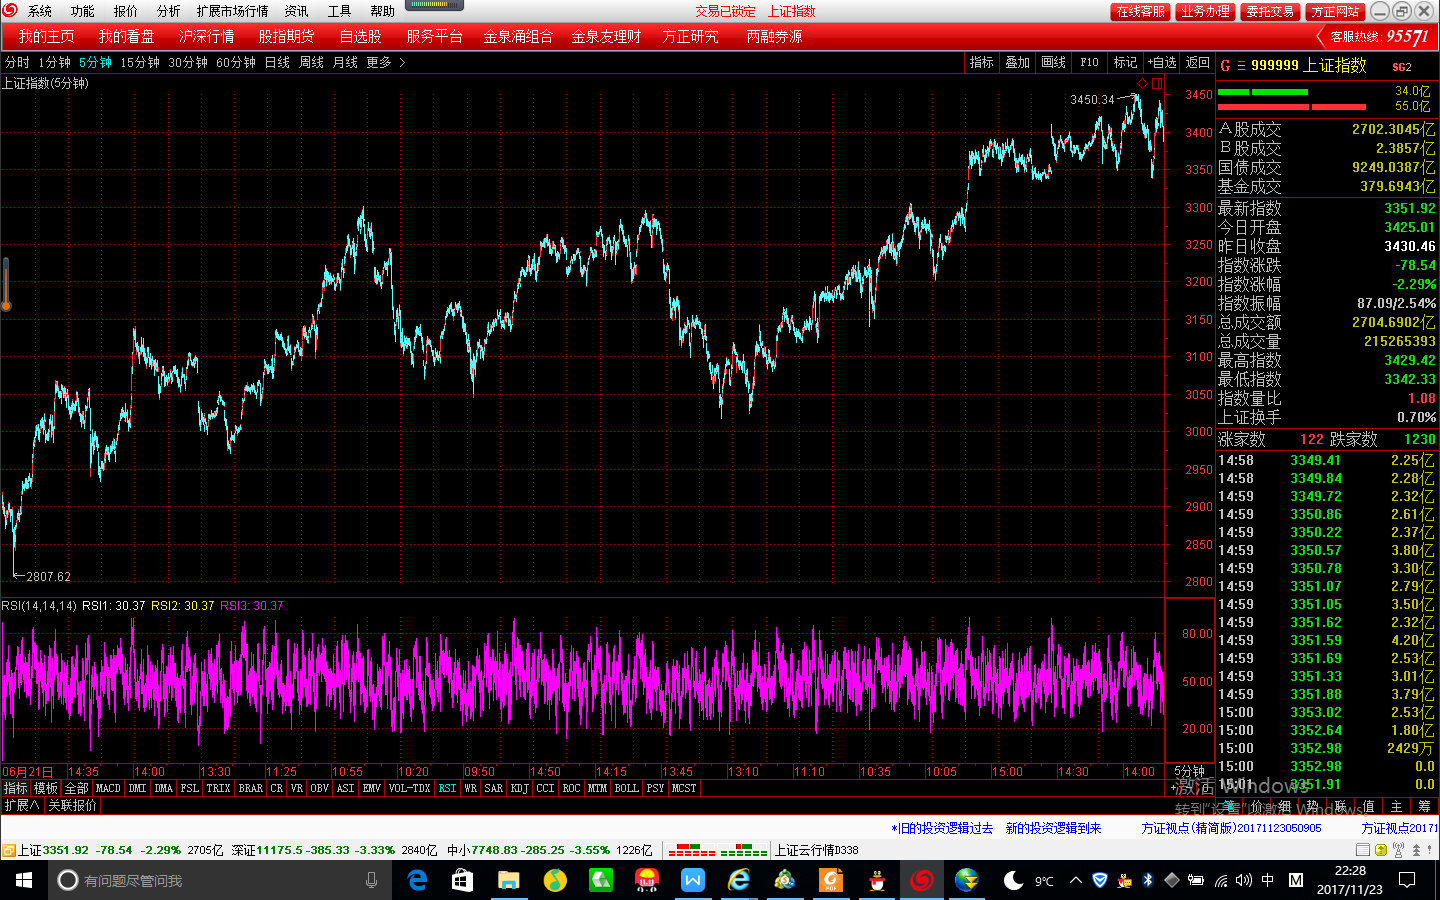1440x900 pixels.
Task: Show hidden system tray icons
Action: pyautogui.click(x=1075, y=880)
